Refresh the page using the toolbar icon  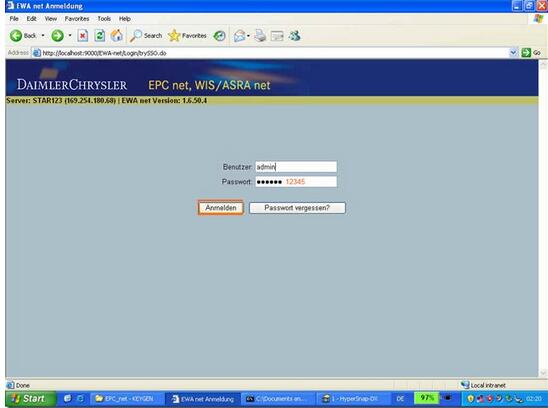tap(100, 35)
